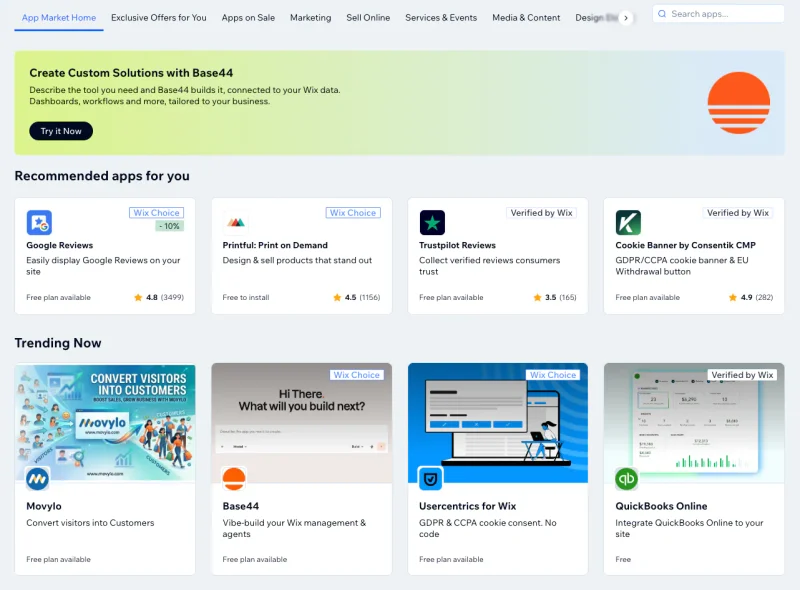Click 'Vibe-build your Wix management' description
The height and width of the screenshot is (590, 800).
point(294,528)
